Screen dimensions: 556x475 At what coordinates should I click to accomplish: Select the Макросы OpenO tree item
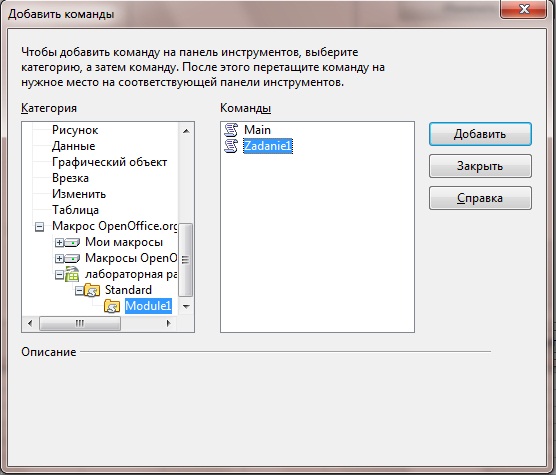131,258
